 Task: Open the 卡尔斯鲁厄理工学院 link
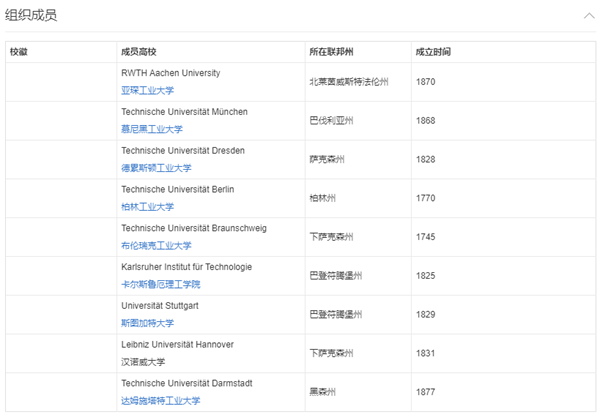pos(161,284)
